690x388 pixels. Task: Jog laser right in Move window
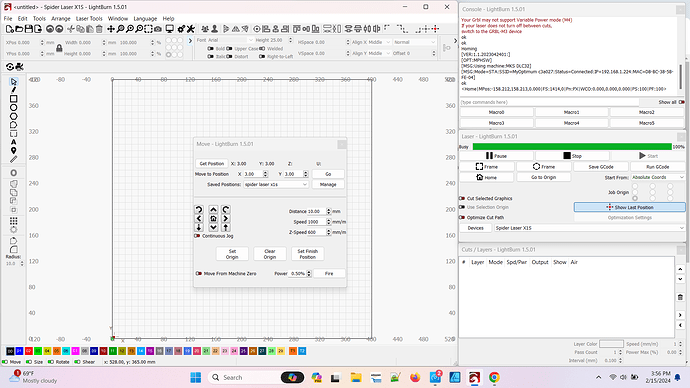point(226,218)
